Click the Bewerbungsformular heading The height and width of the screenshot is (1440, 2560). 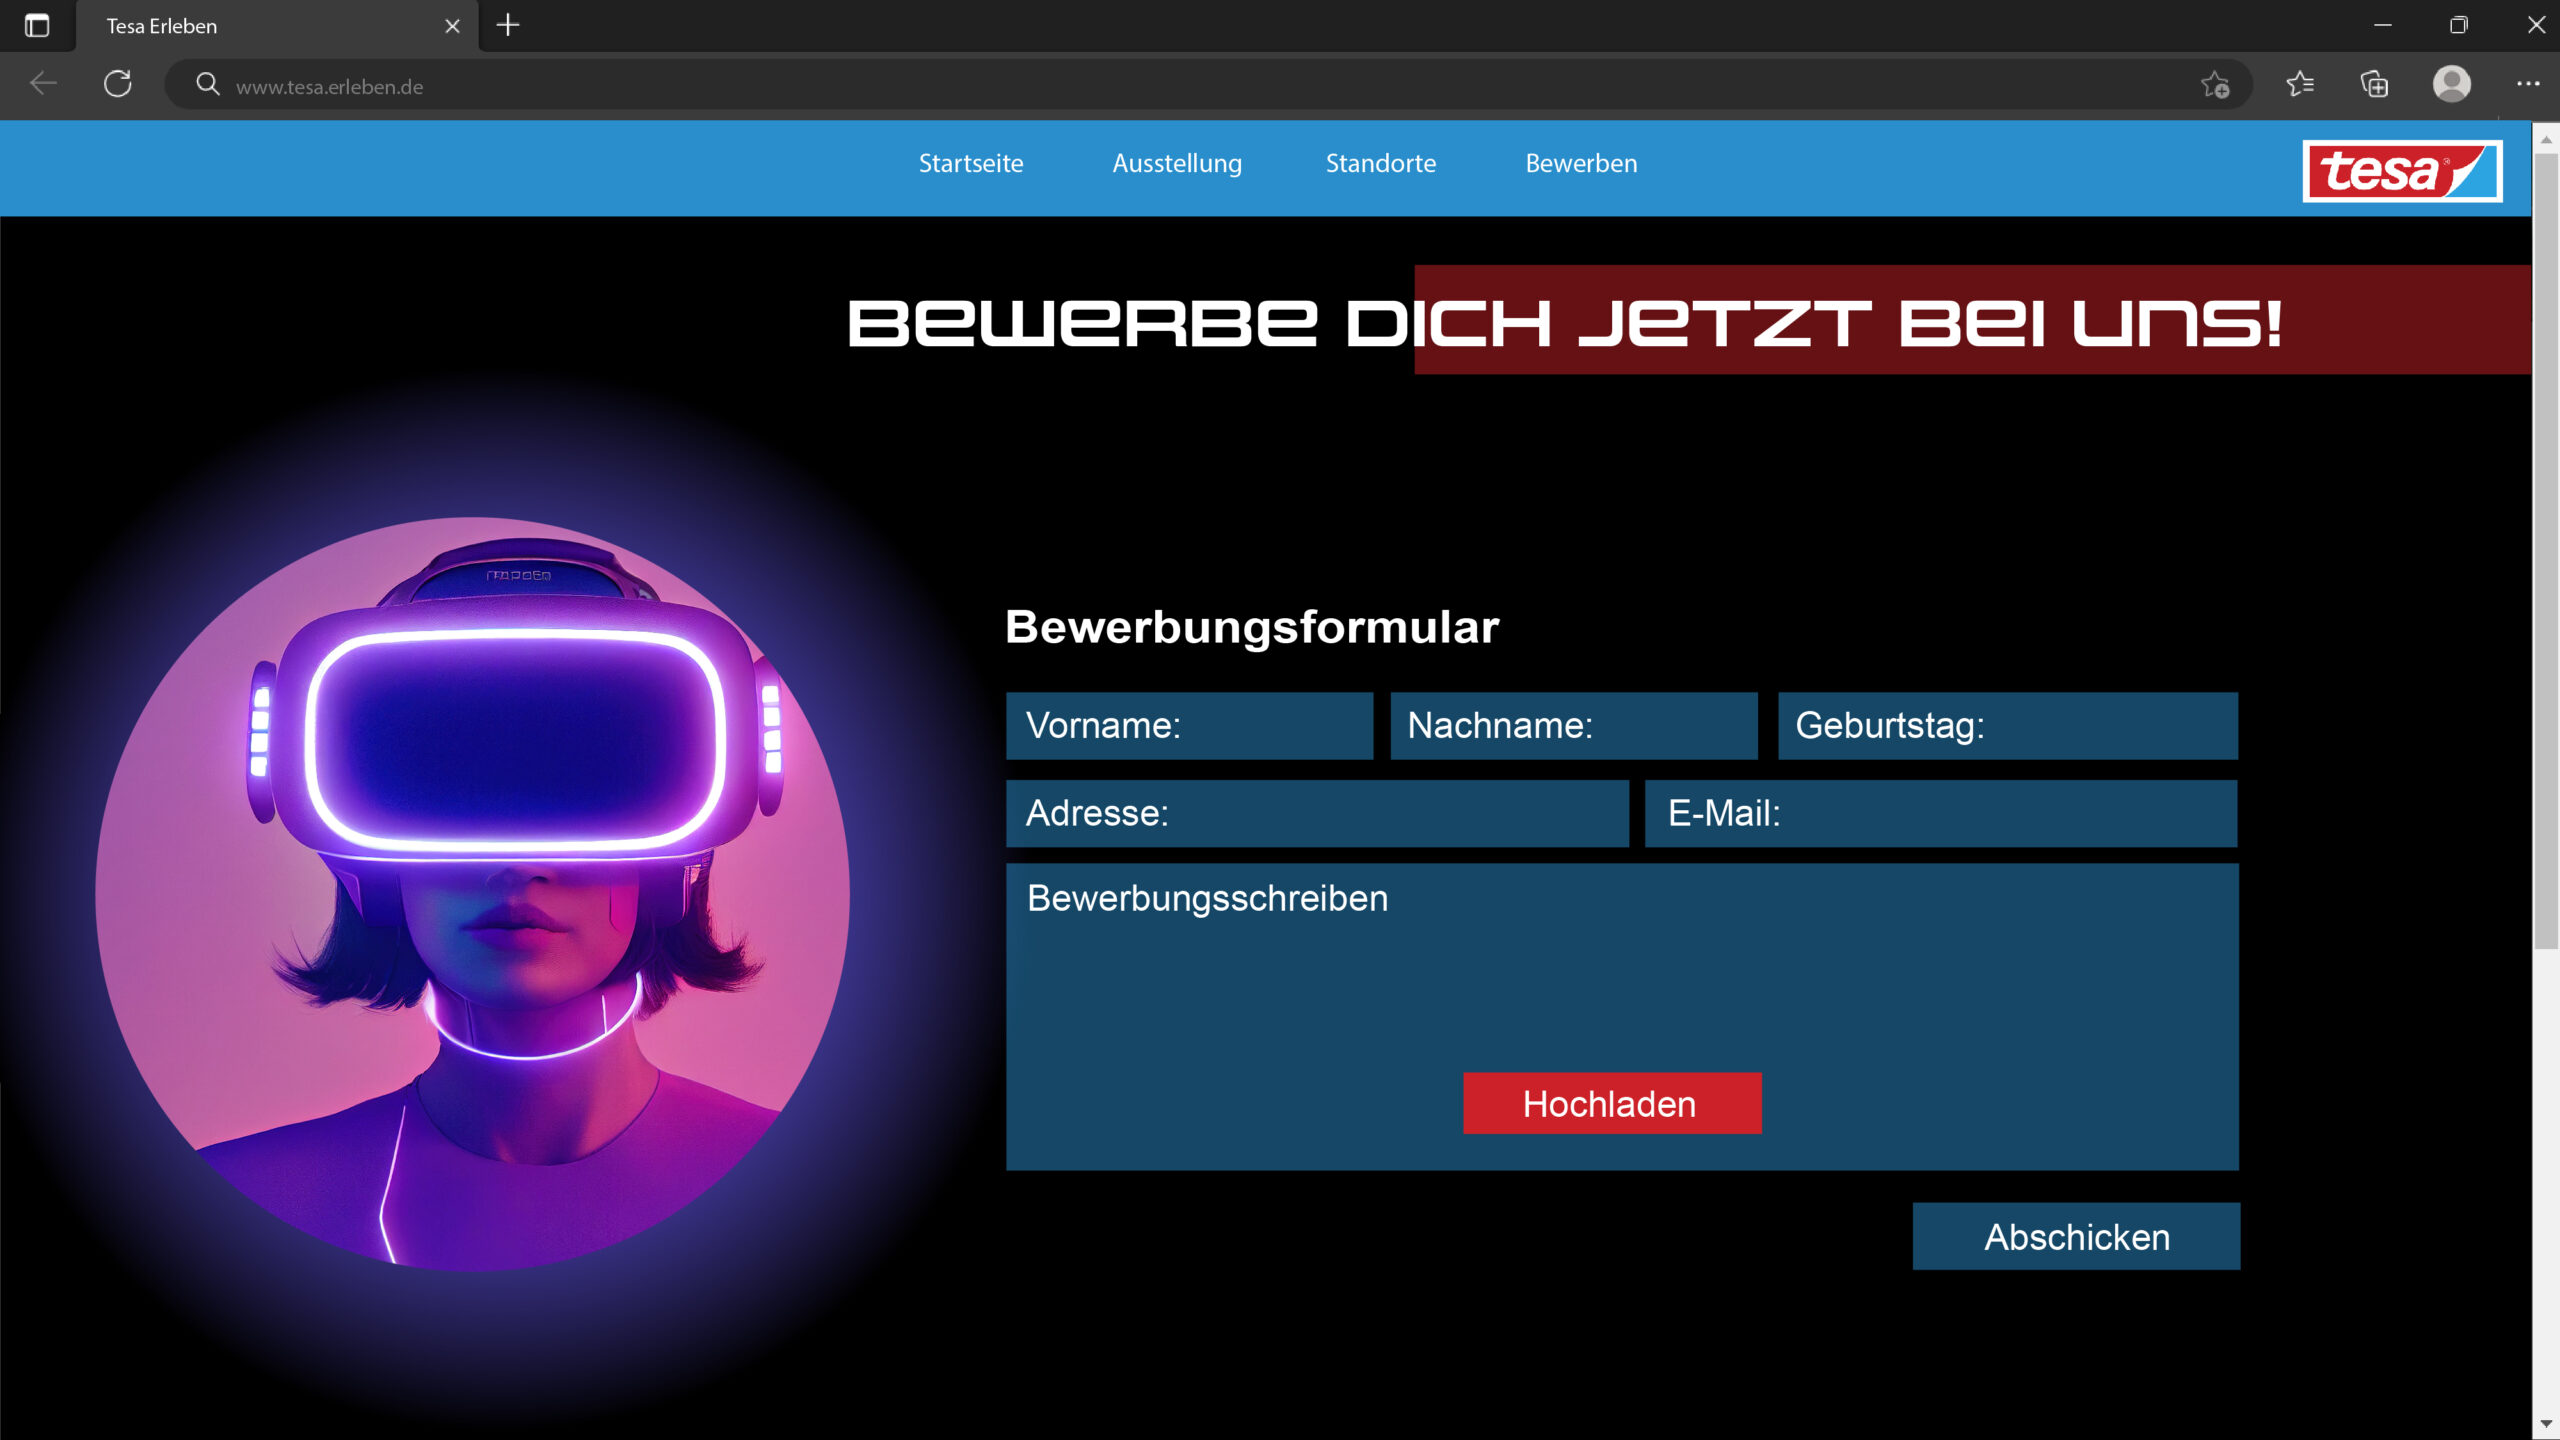(x=1252, y=628)
